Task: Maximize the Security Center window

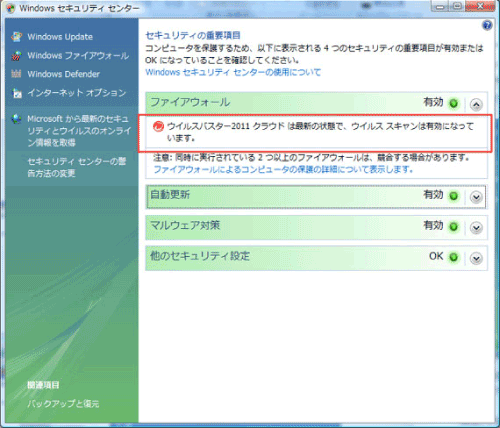Action: click(x=457, y=6)
